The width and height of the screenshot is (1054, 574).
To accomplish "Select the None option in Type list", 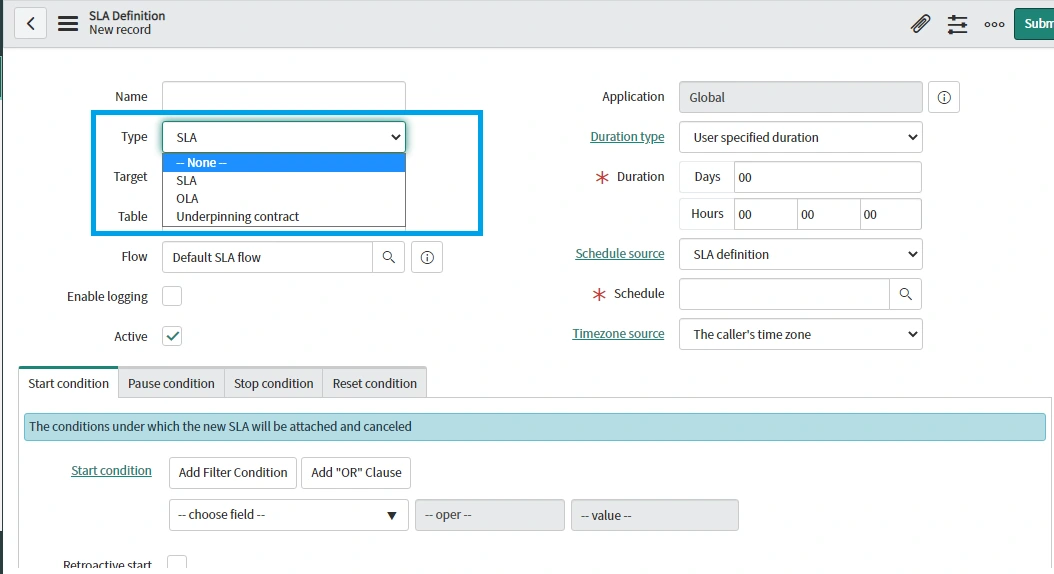I will point(284,163).
